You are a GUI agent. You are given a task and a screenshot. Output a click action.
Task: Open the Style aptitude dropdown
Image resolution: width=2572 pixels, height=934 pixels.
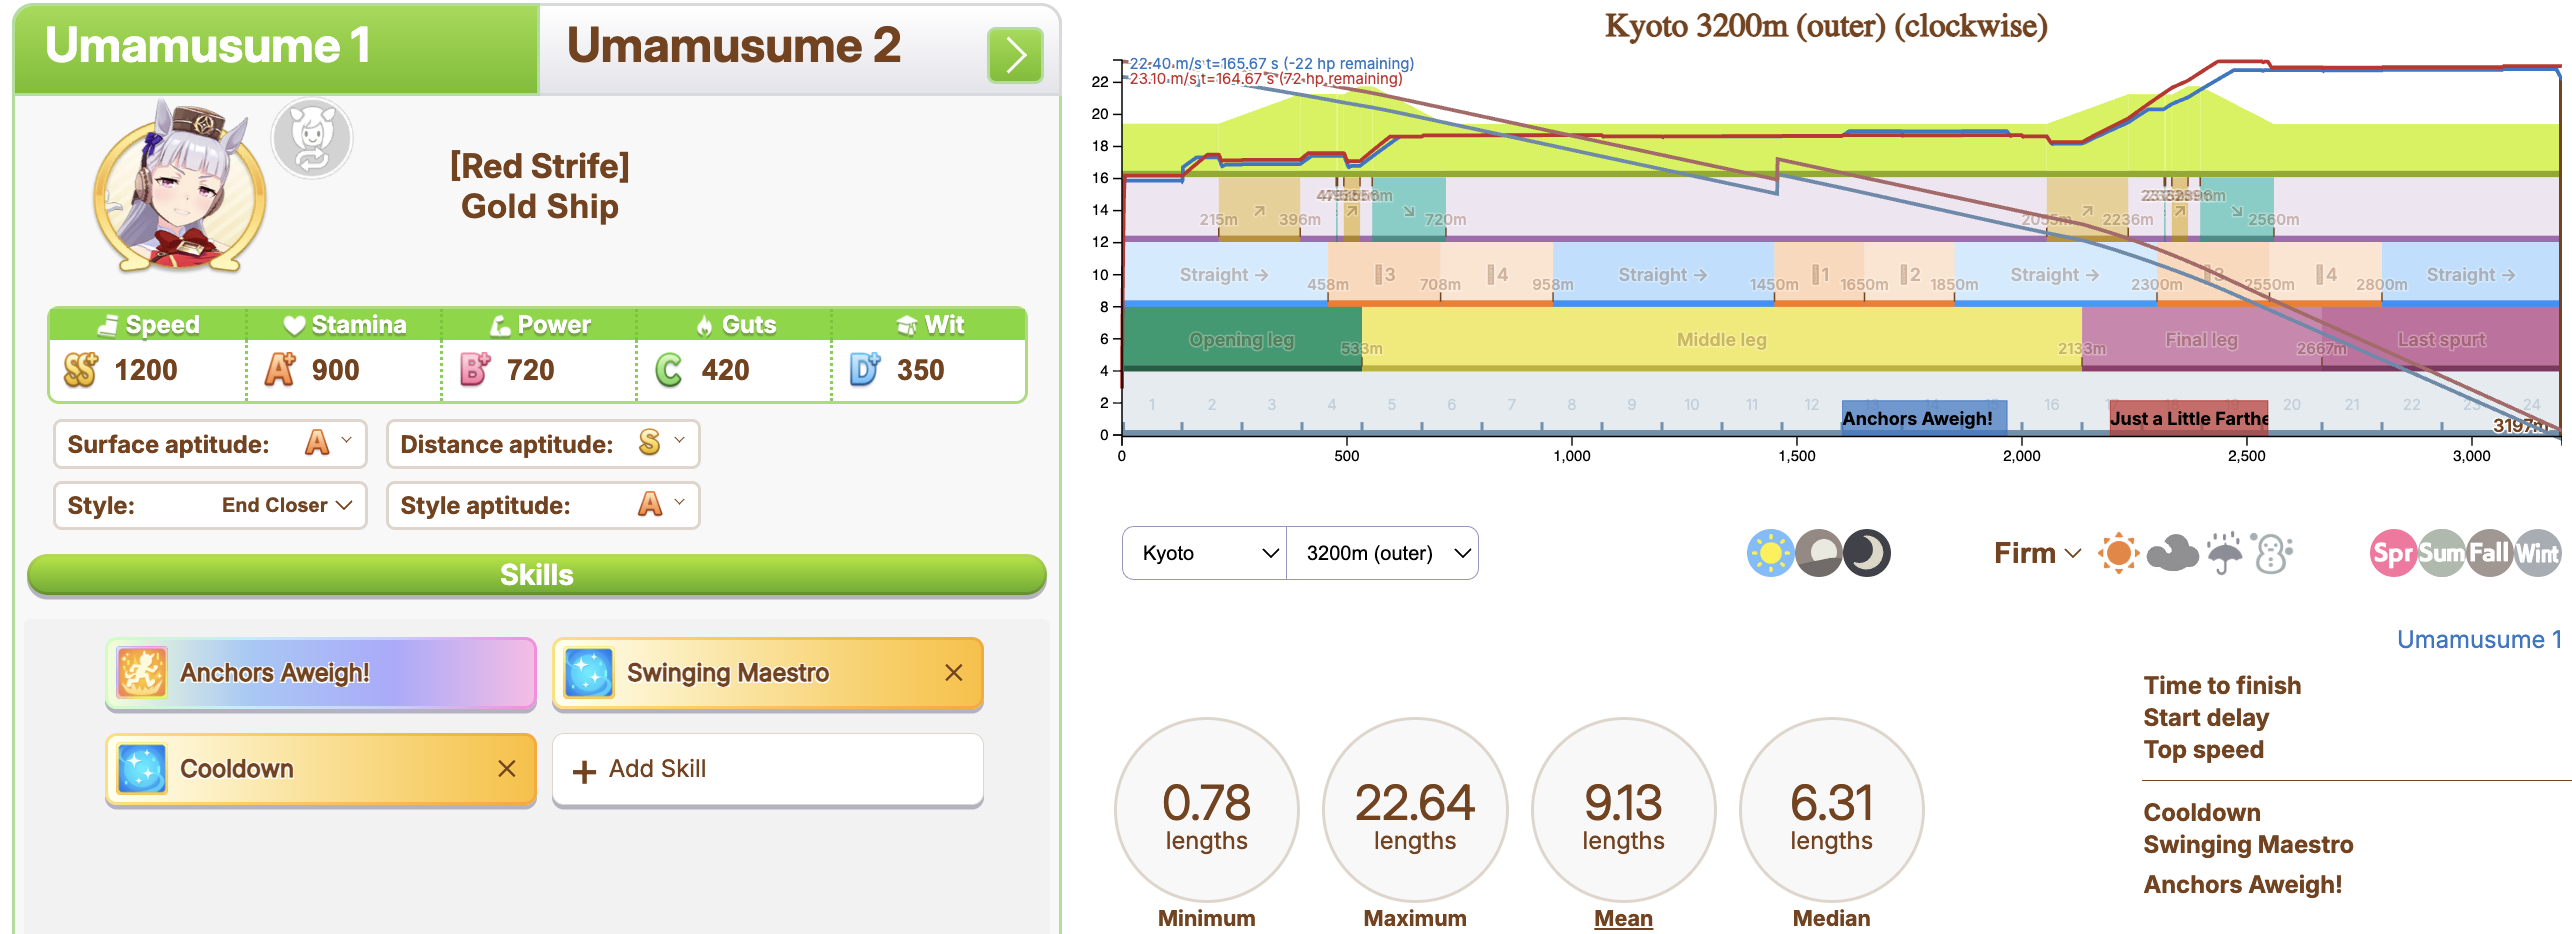coord(543,505)
